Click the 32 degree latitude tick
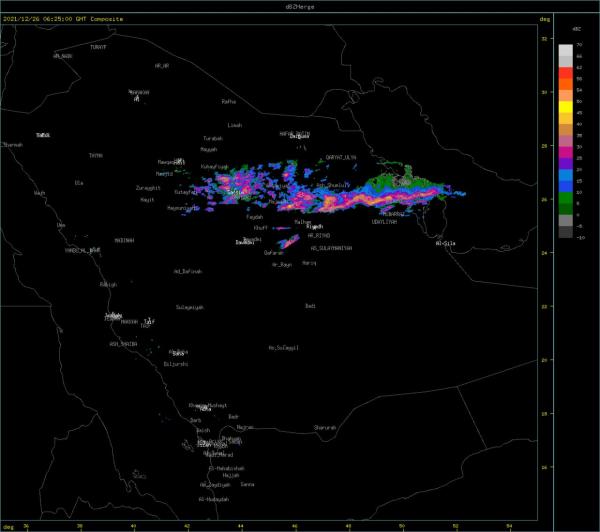The image size is (600, 532). (545, 39)
